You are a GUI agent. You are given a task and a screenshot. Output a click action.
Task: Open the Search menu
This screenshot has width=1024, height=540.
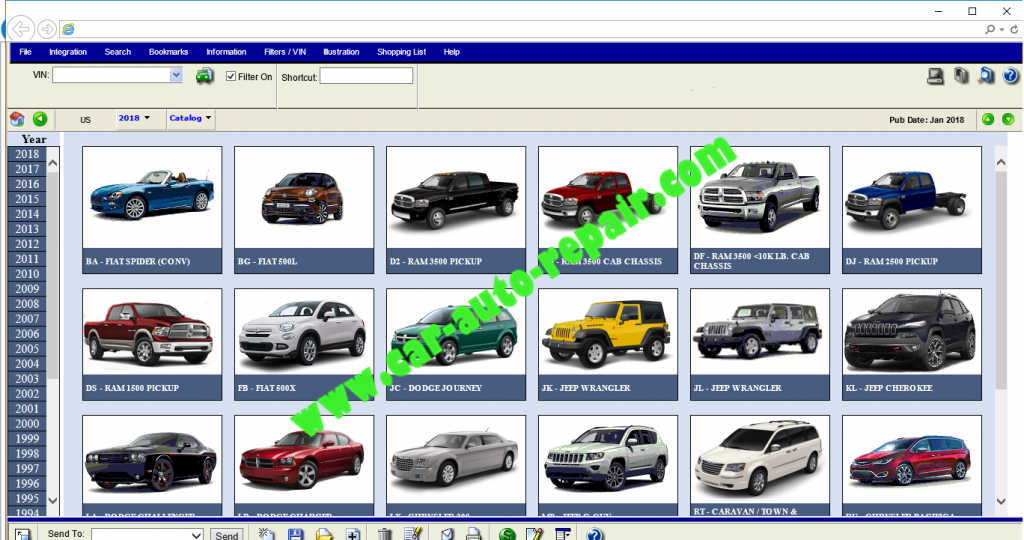(118, 52)
